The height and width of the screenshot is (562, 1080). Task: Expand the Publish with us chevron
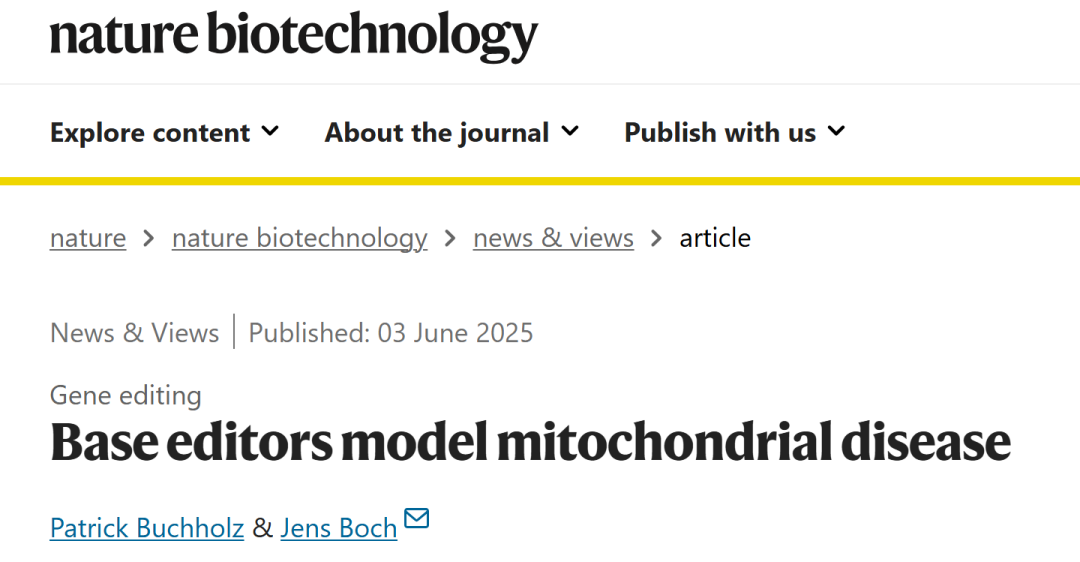(836, 131)
